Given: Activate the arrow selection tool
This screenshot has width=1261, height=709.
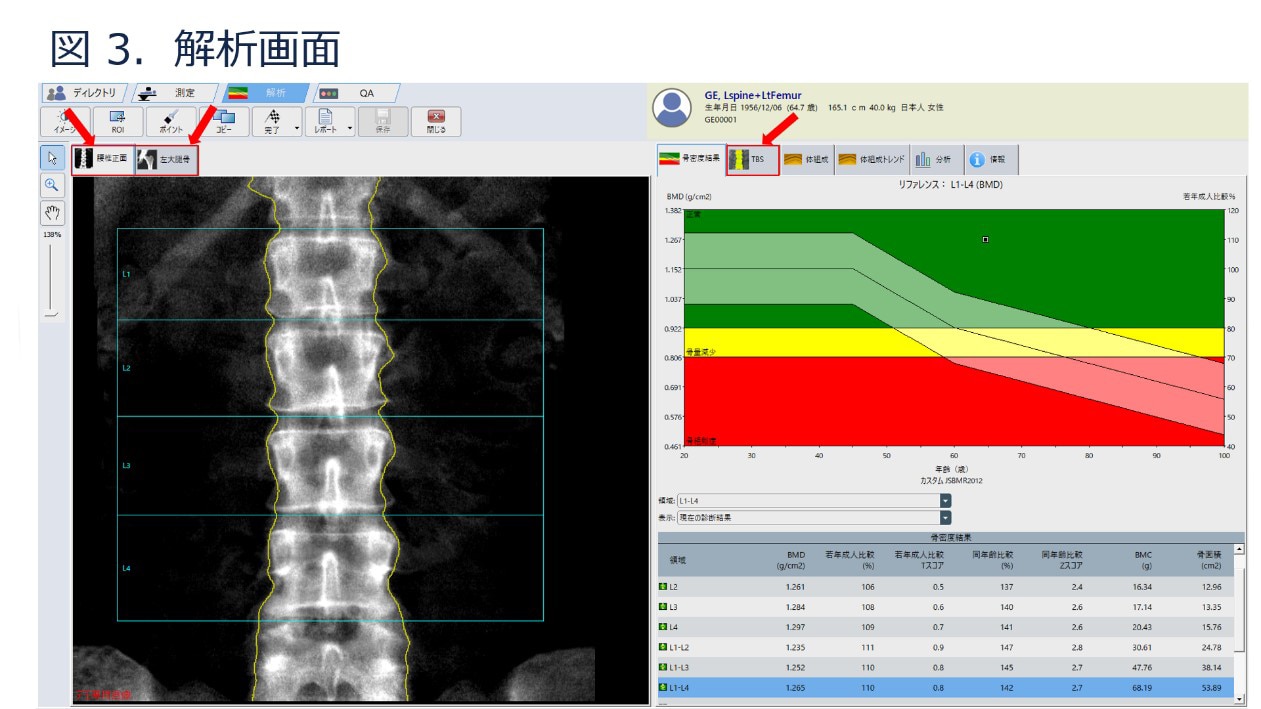Looking at the screenshot, I should (x=52, y=157).
